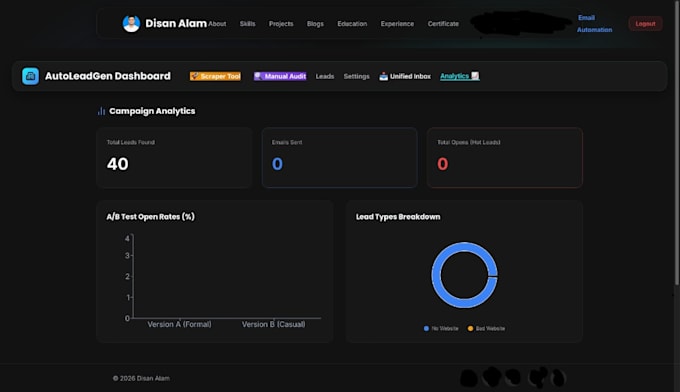This screenshot has height=392, width=680.
Task: Click the Campaign Analytics bar chart icon
Action: tap(101, 111)
